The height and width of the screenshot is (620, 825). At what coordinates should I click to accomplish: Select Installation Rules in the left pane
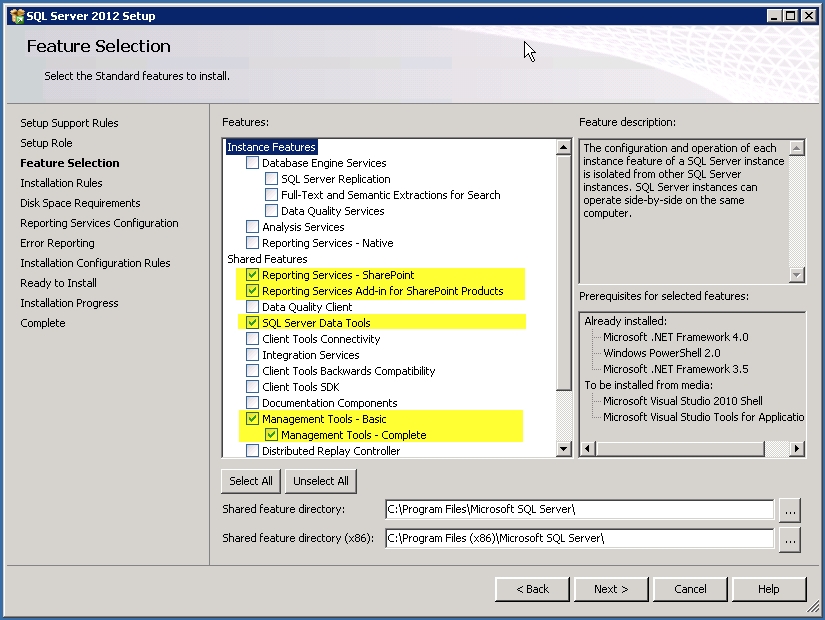coord(63,183)
